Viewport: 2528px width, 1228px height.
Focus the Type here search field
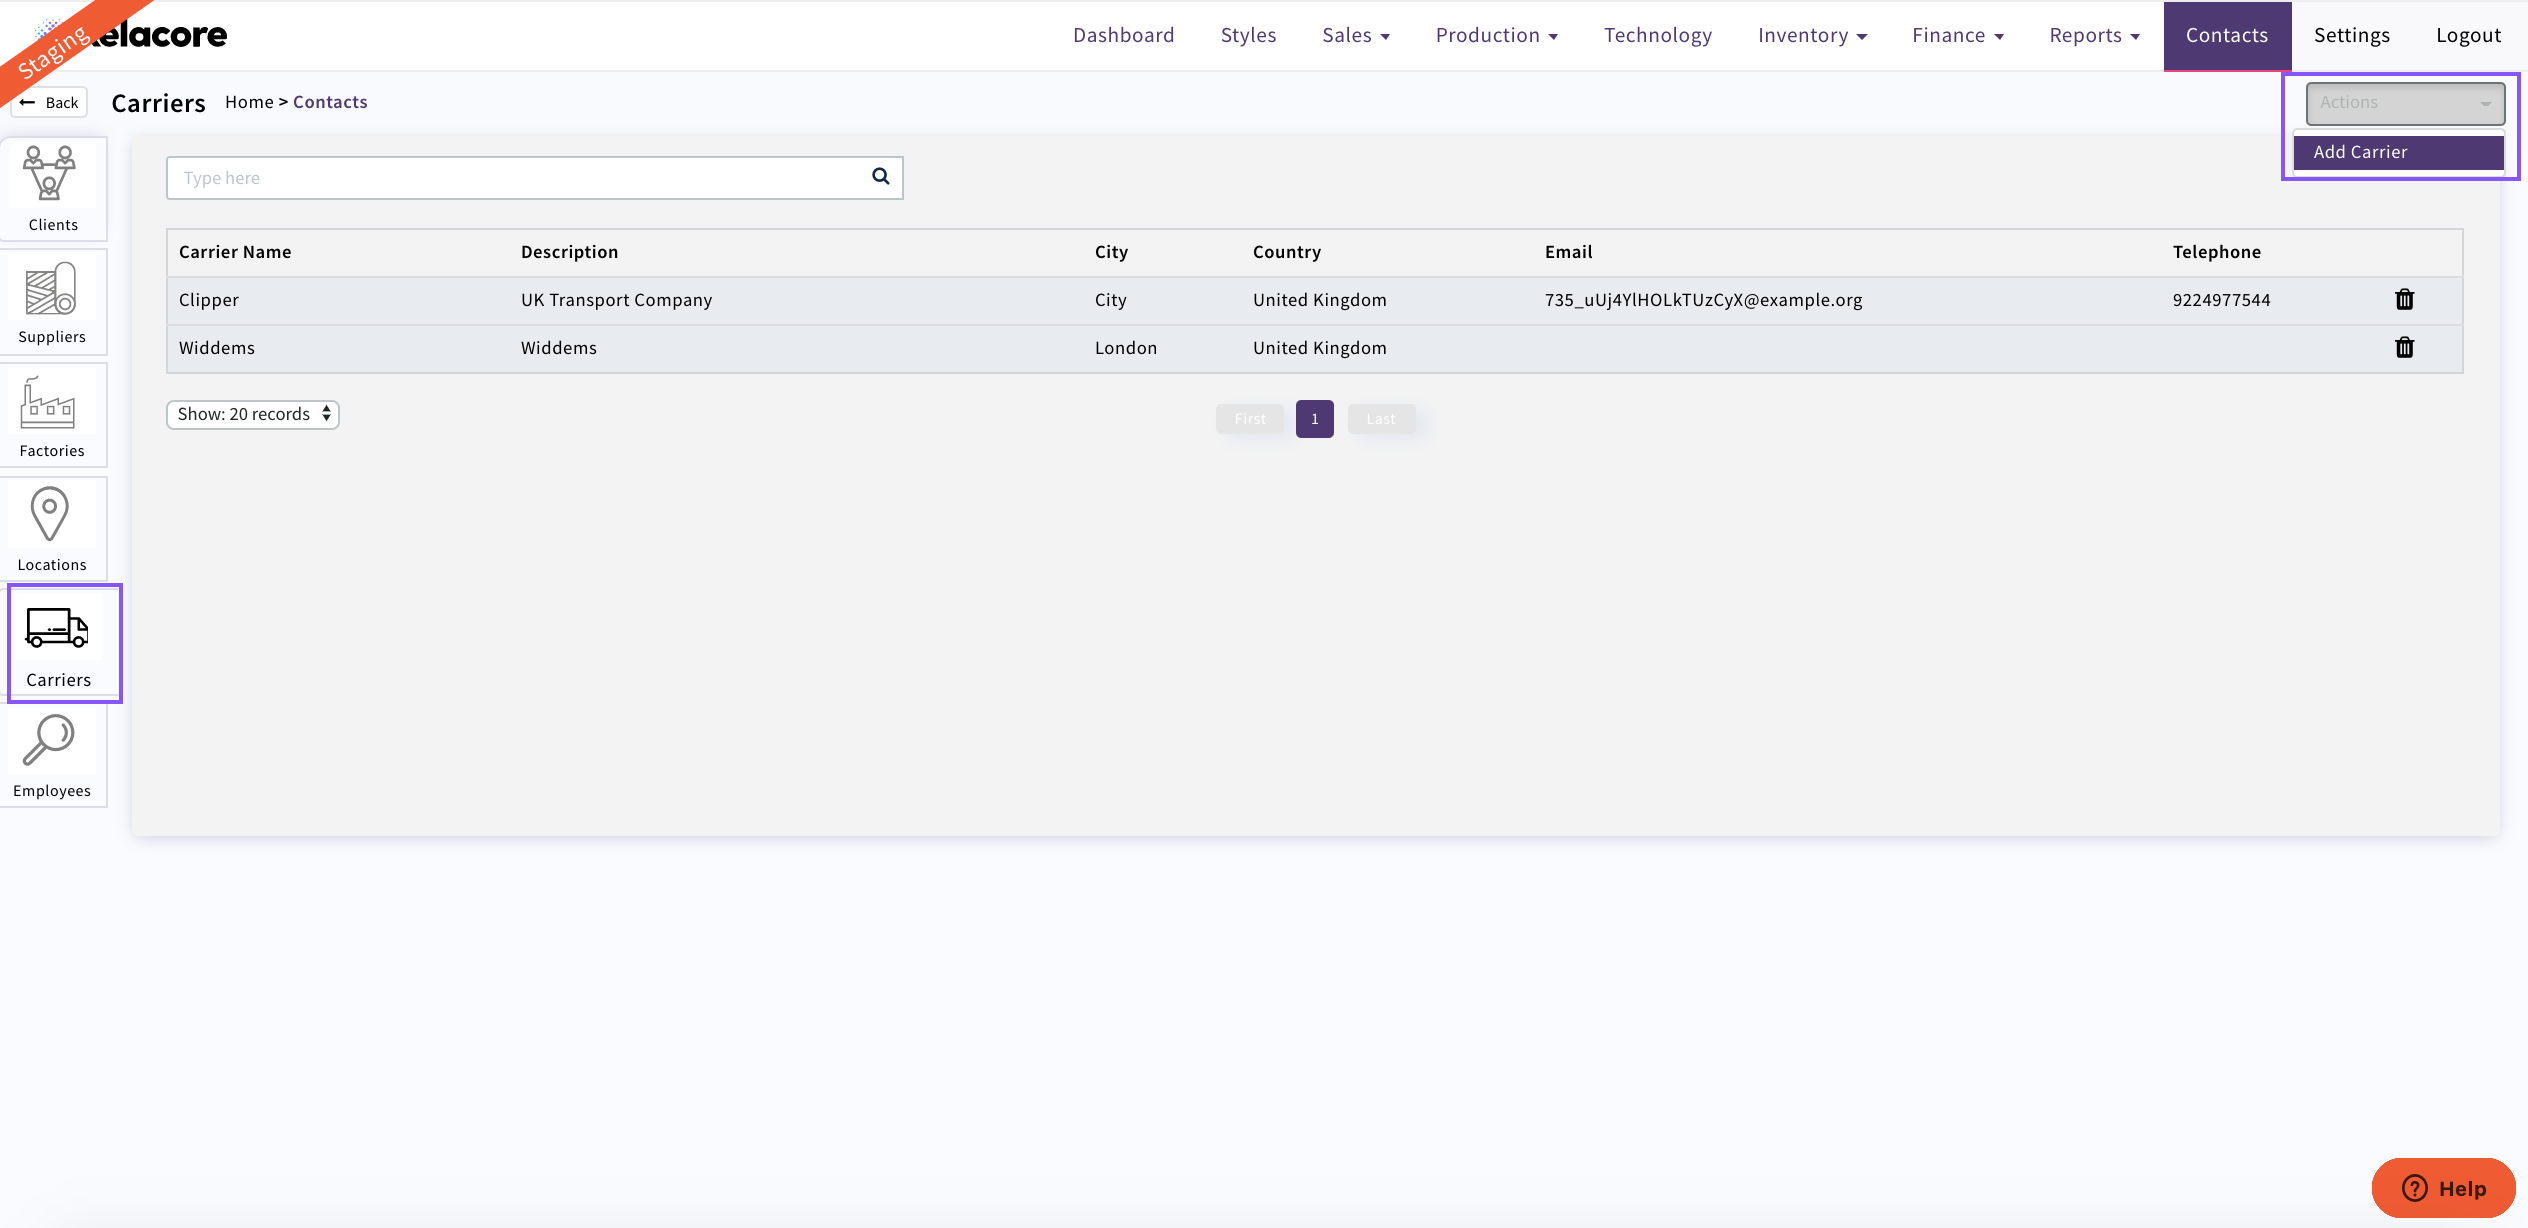pyautogui.click(x=515, y=178)
